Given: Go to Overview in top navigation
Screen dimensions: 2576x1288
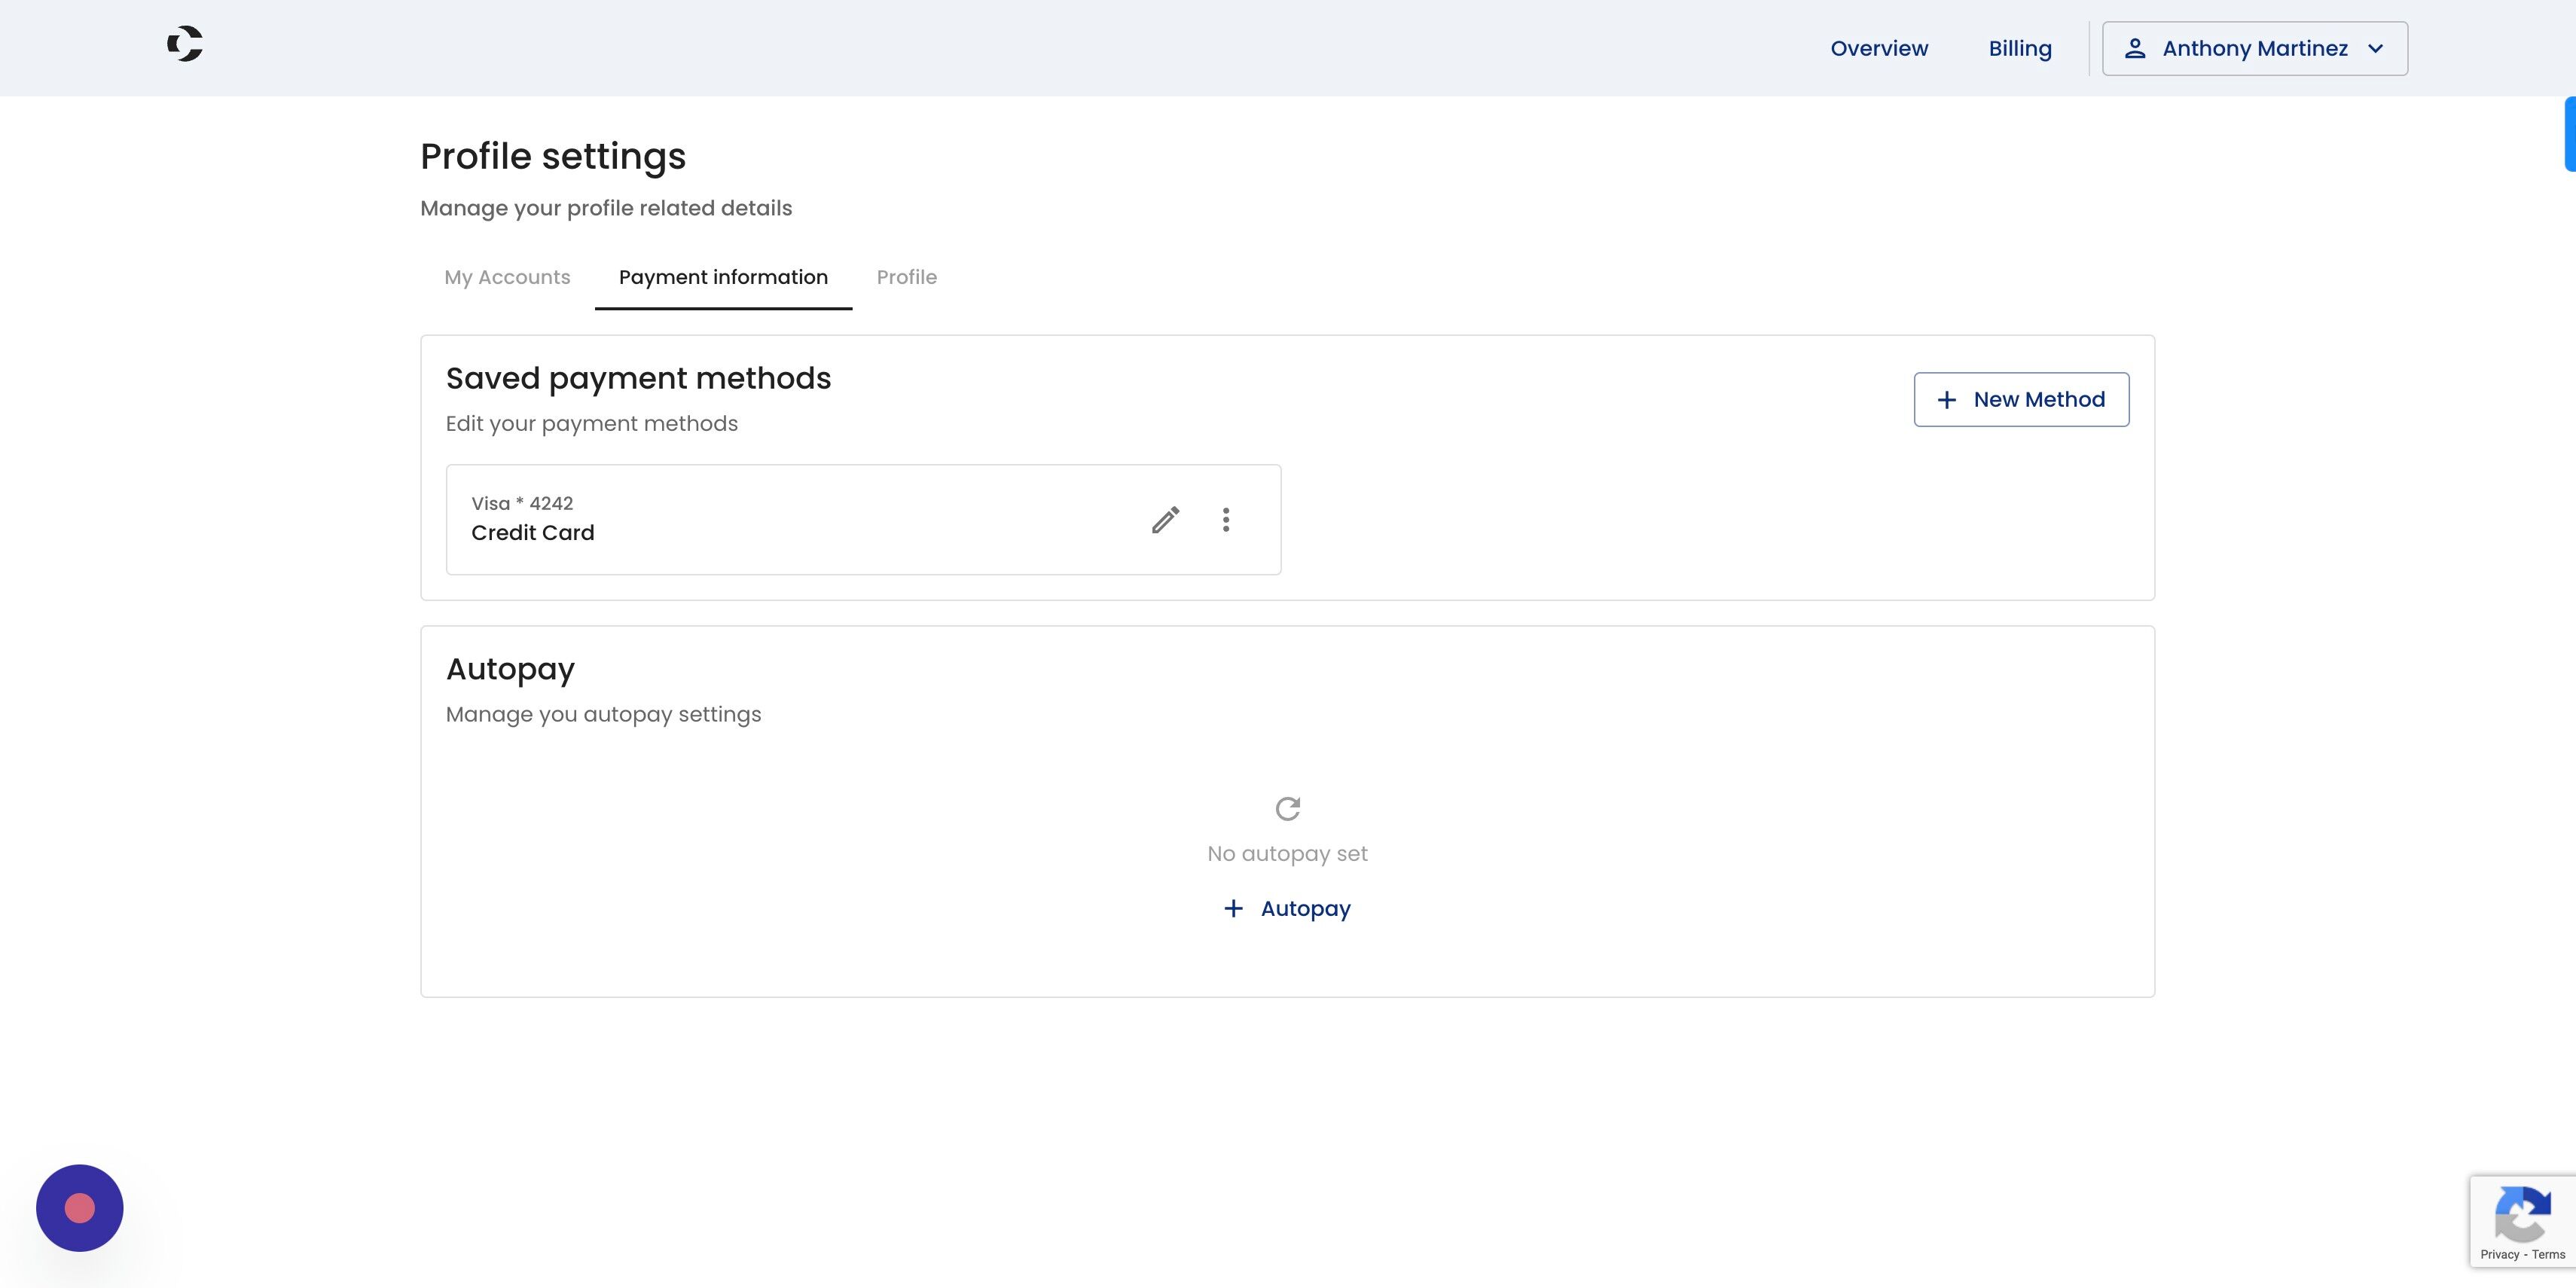Looking at the screenshot, I should click(x=1879, y=48).
